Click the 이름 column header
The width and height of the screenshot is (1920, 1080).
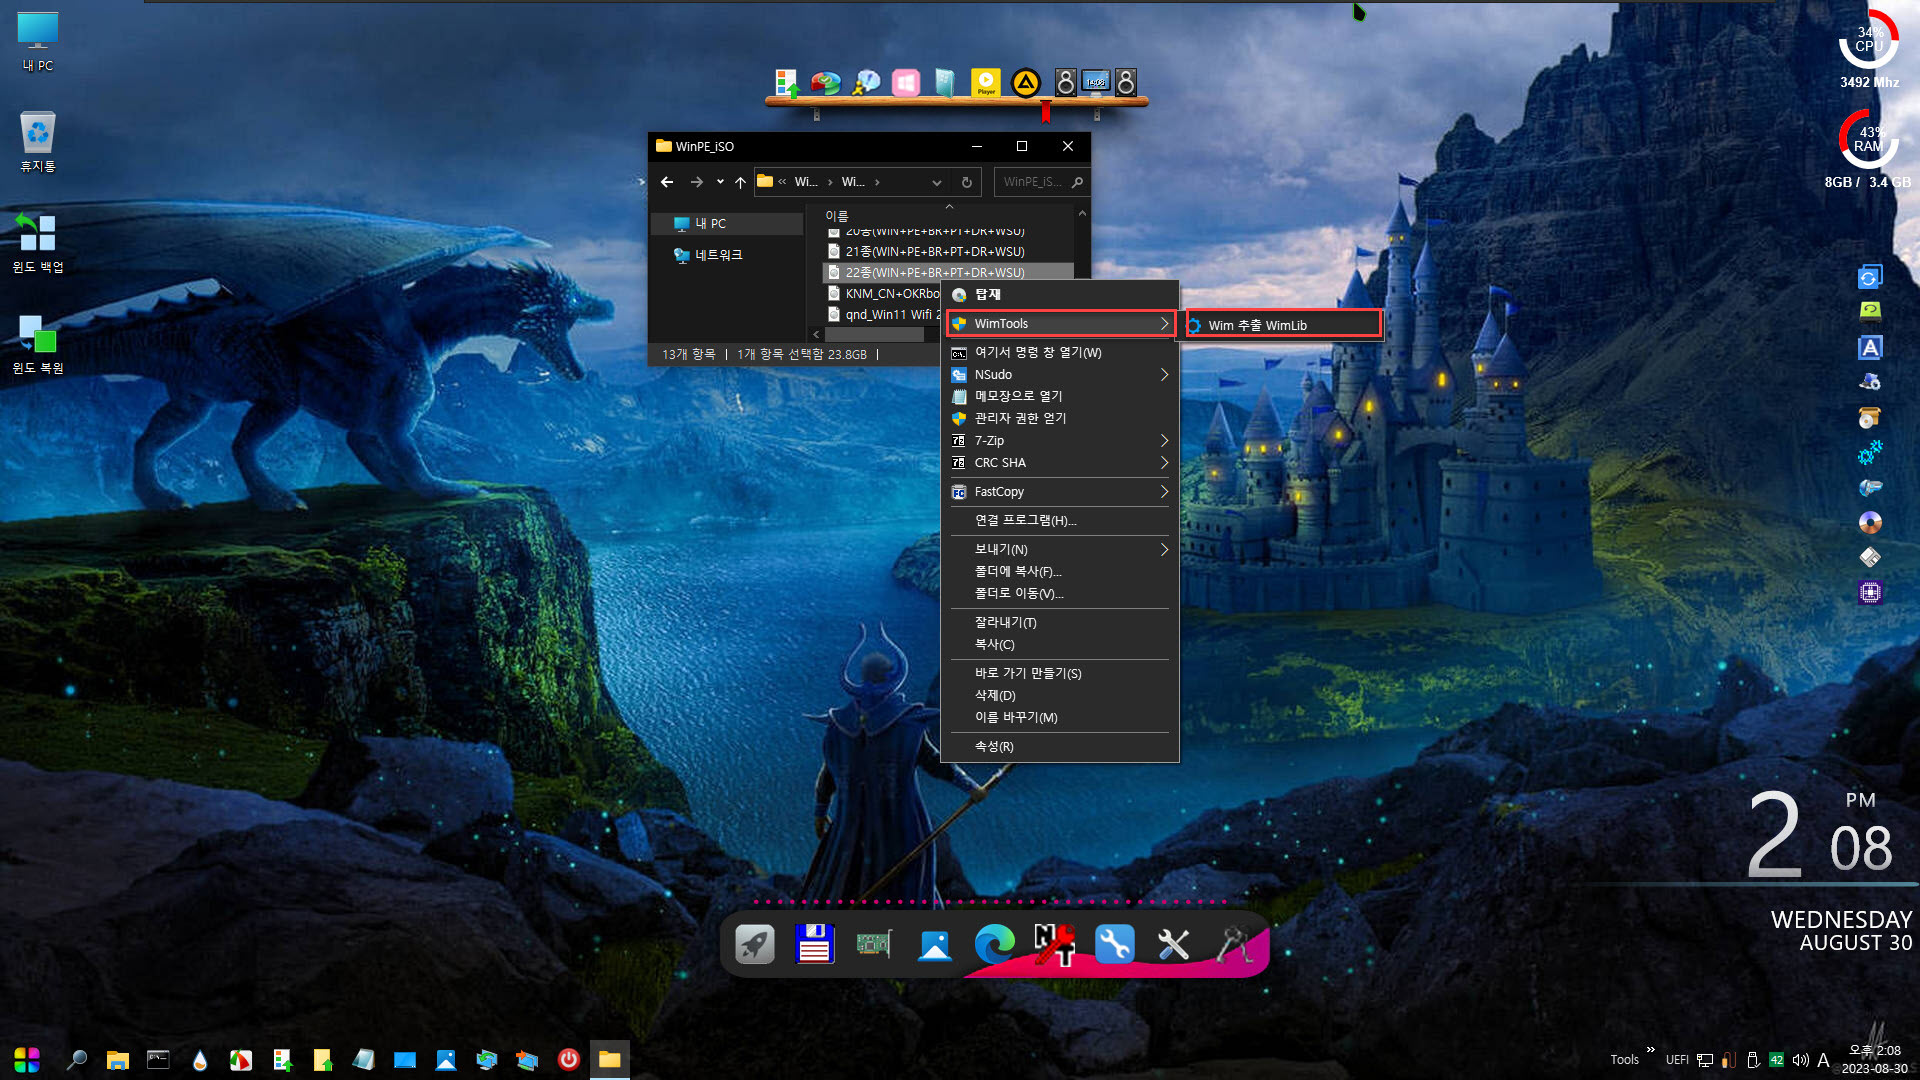837,216
